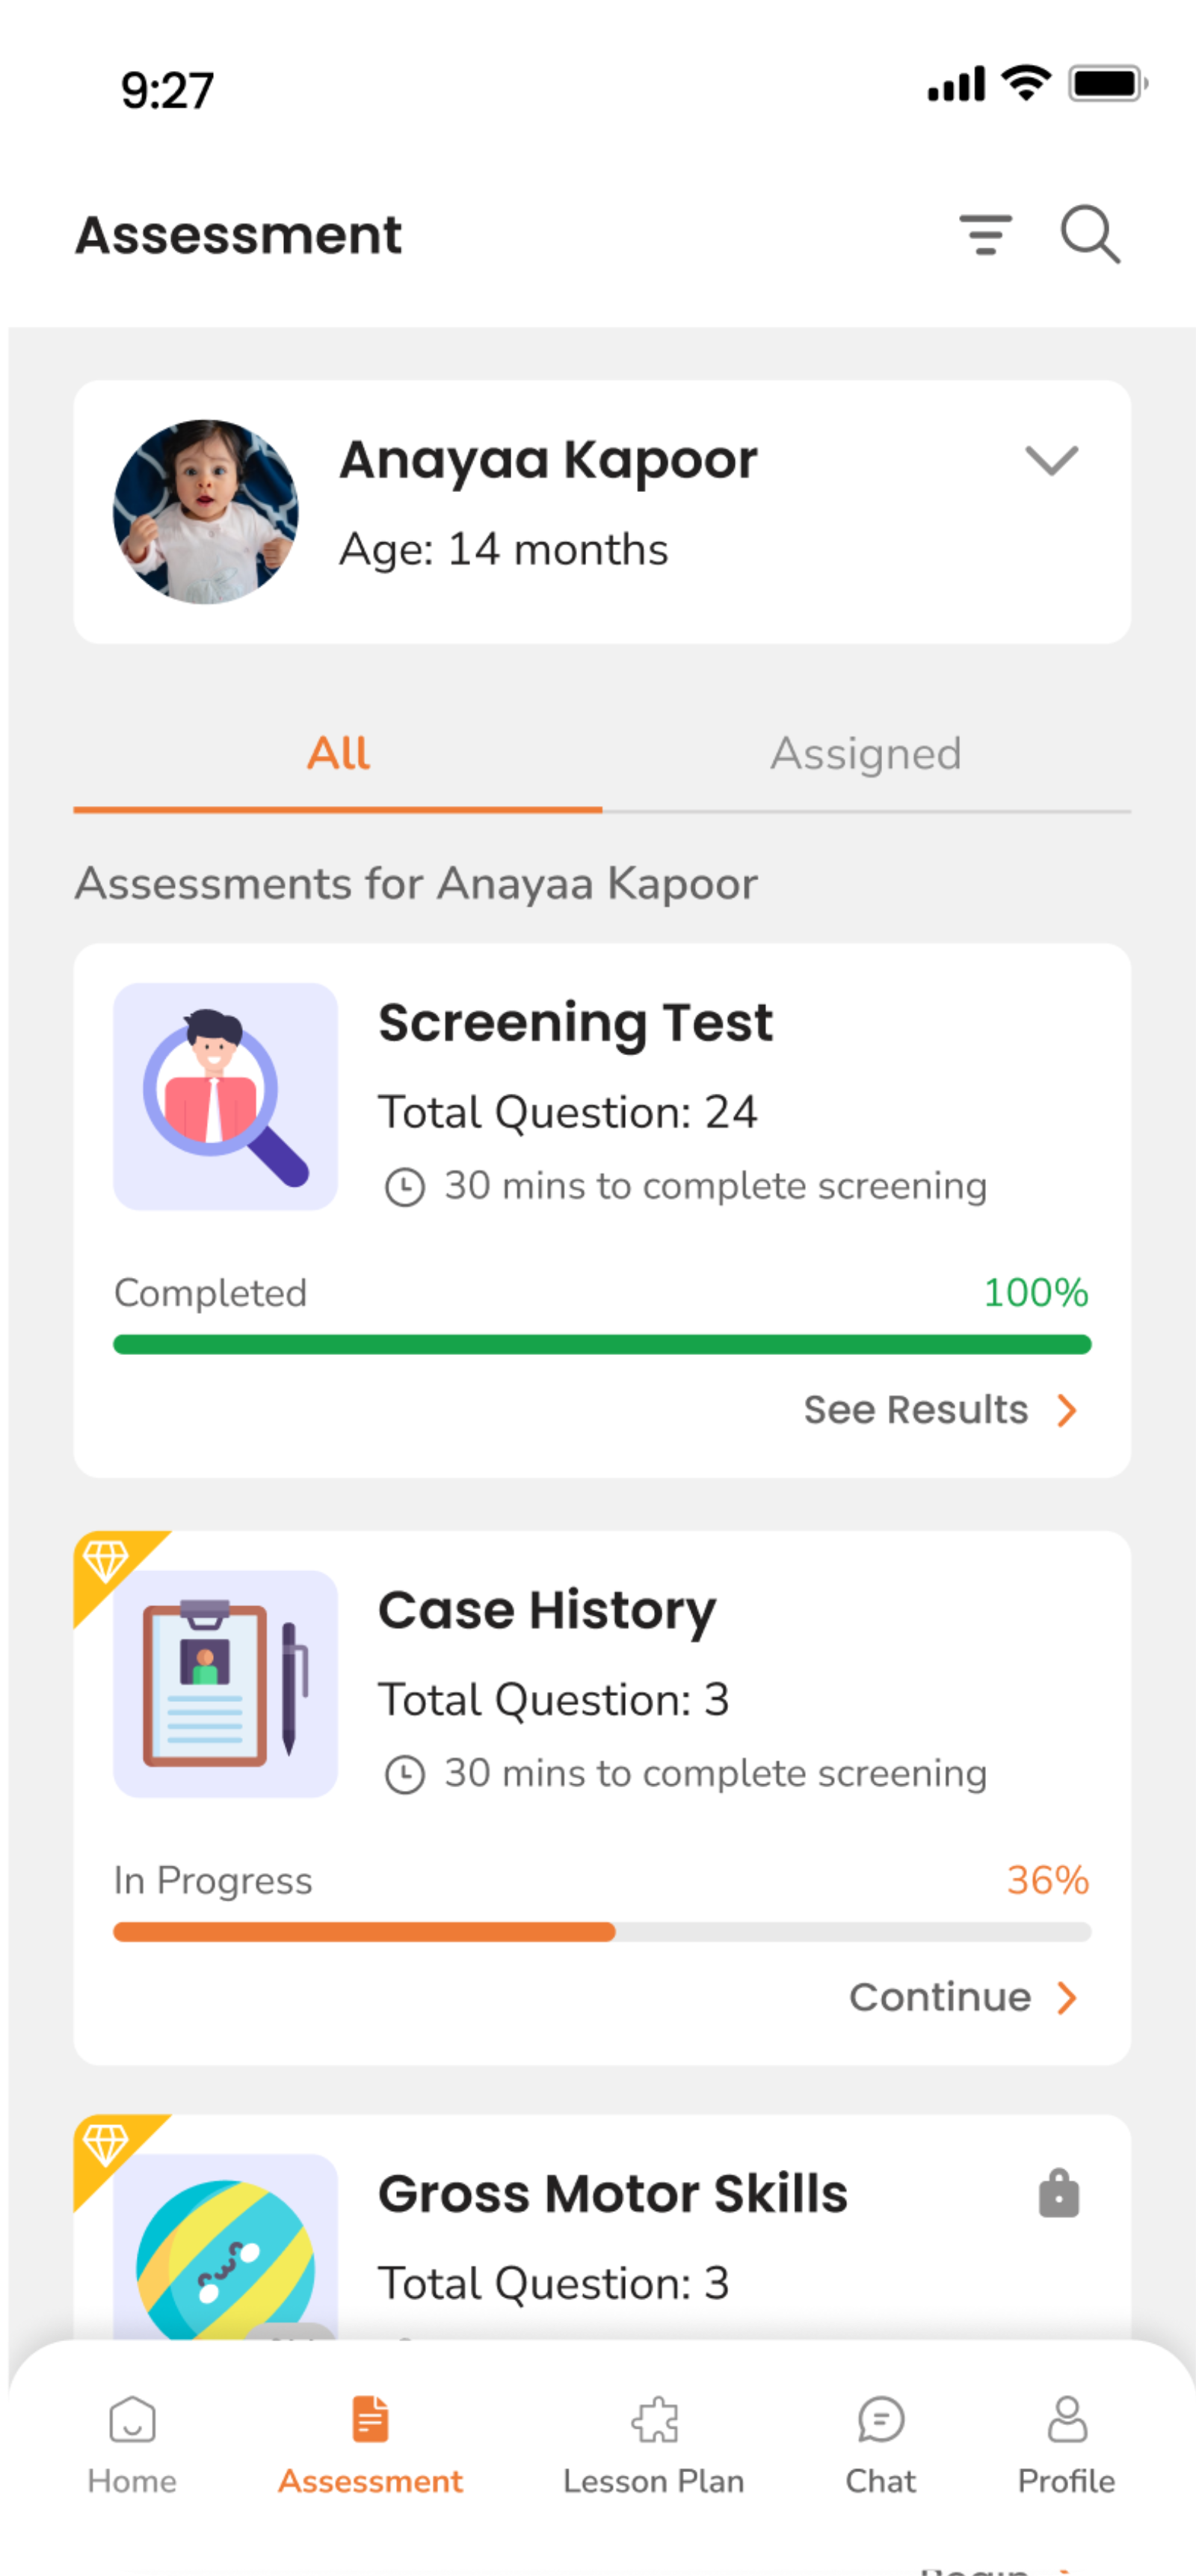This screenshot has height=2576, width=1196.
Task: Click the See Results chevron arrow
Action: click(1067, 1410)
